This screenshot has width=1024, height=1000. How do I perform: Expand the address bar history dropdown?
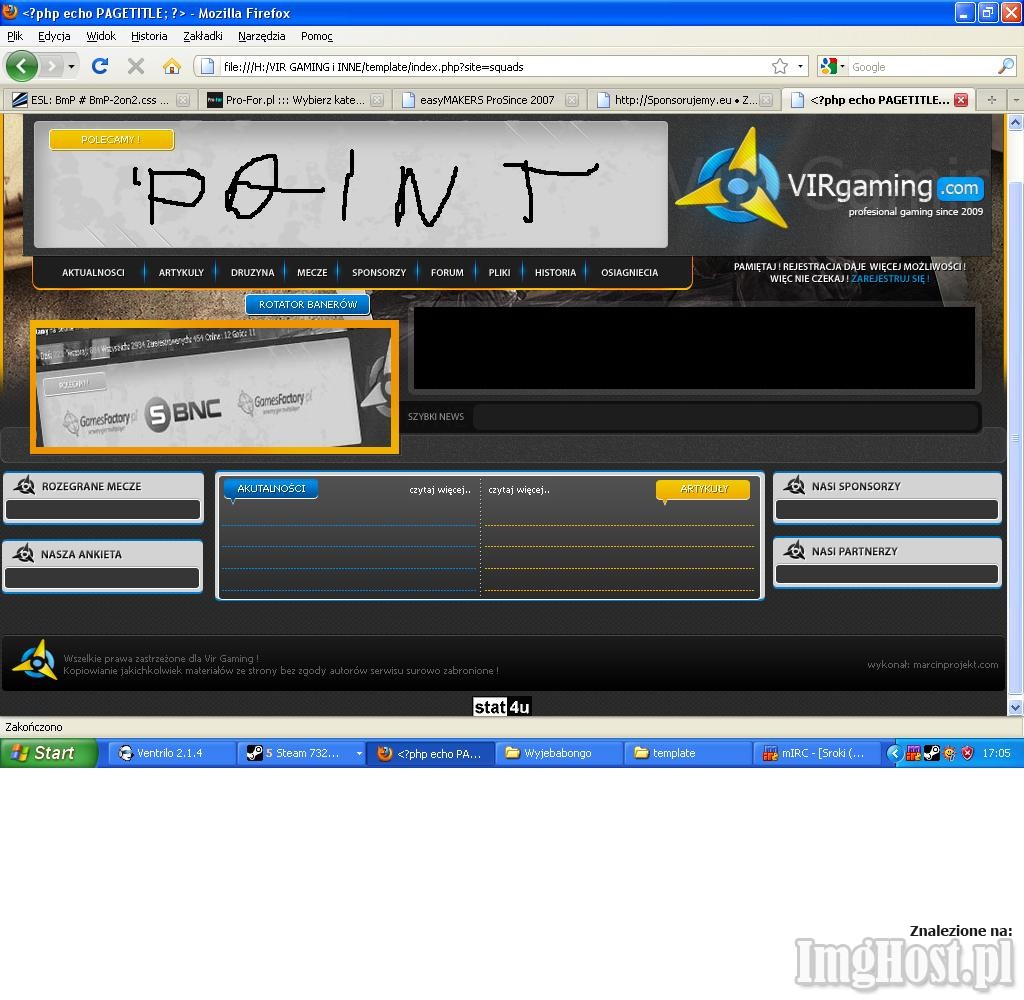(800, 66)
